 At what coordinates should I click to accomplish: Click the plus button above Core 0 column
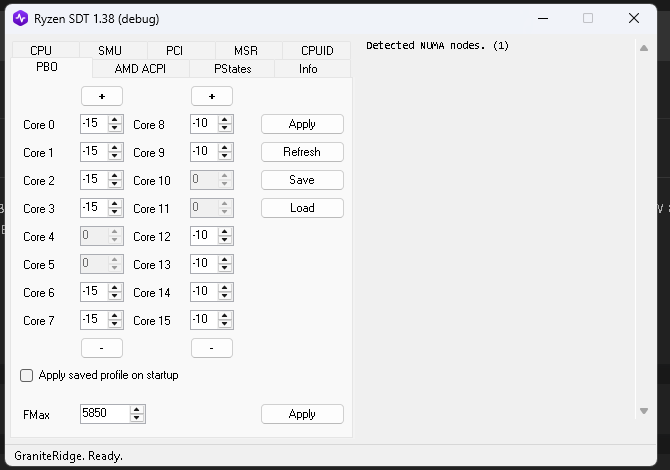point(102,96)
